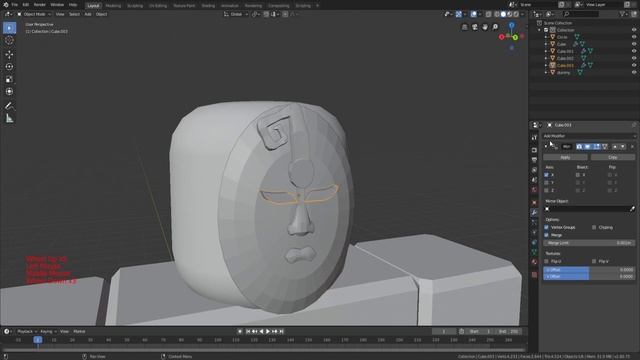The width and height of the screenshot is (640, 360).
Task: Enable Mirror Axis Y checkbox
Action: pyautogui.click(x=547, y=182)
